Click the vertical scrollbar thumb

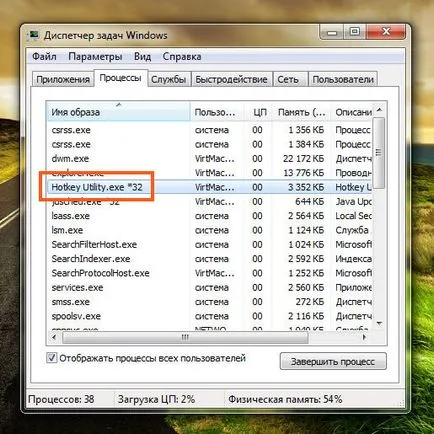pos(378,153)
